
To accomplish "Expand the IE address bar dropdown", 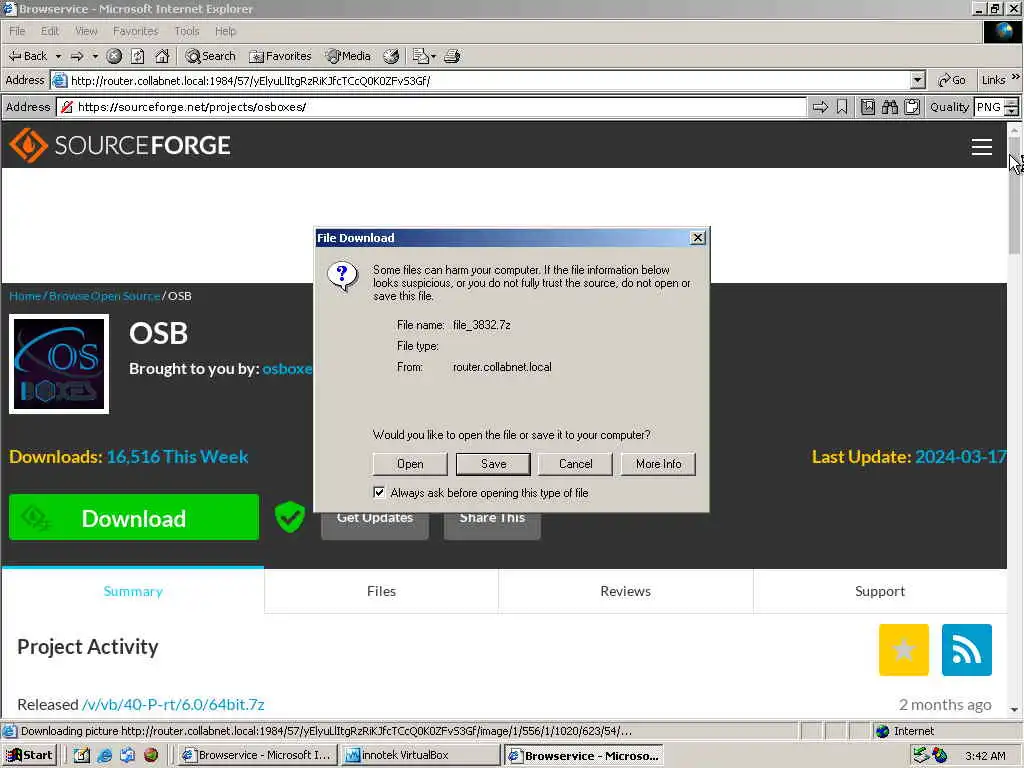I will (918, 80).
